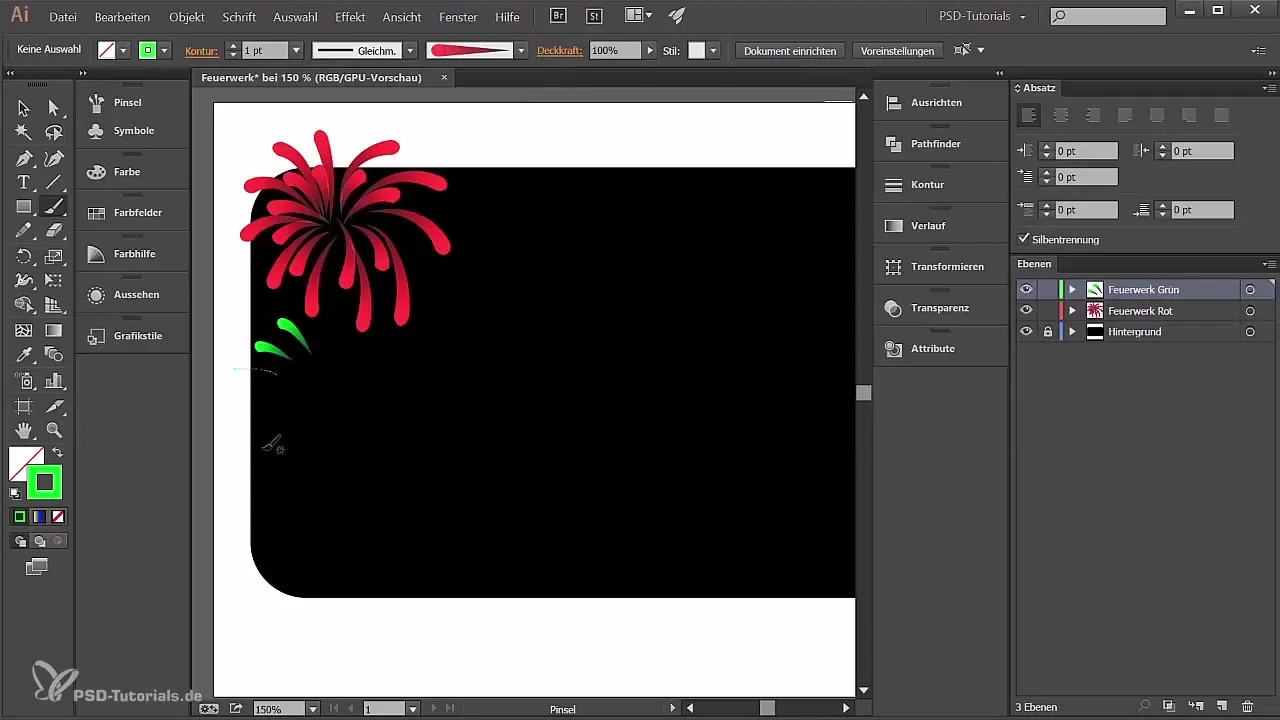1280x720 pixels.
Task: Unlock the Hintergrund layer
Action: pyautogui.click(x=1048, y=331)
